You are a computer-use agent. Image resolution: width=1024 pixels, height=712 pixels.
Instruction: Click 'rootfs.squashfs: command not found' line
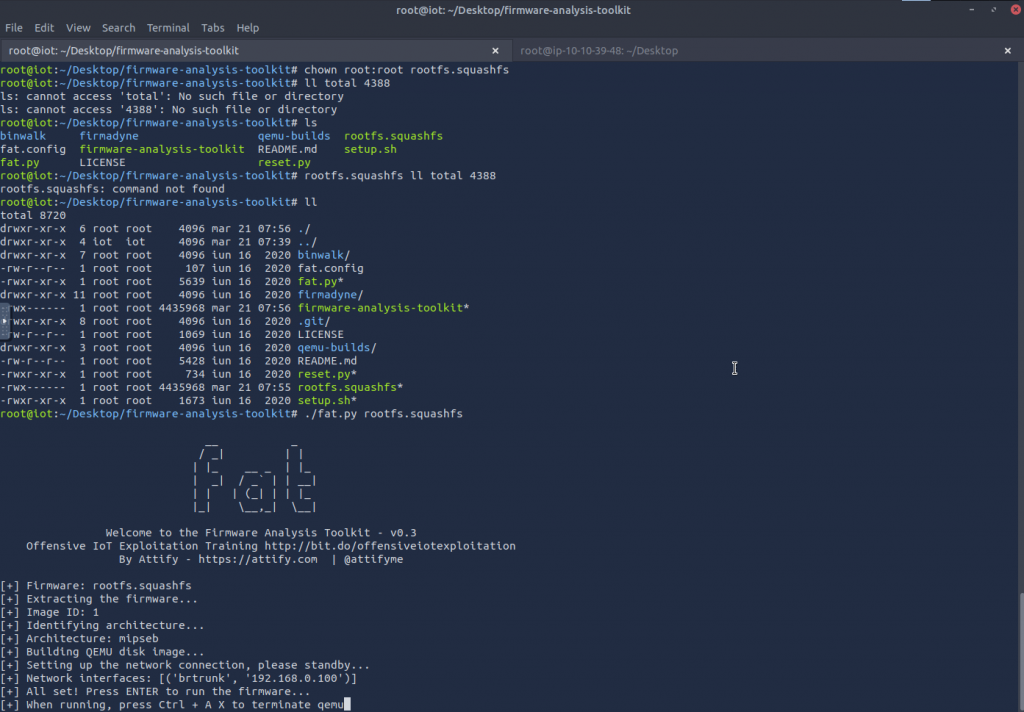click(112, 189)
